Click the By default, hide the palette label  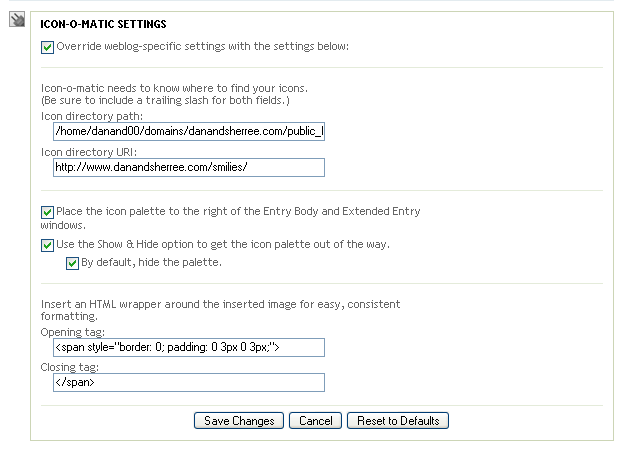click(x=151, y=262)
